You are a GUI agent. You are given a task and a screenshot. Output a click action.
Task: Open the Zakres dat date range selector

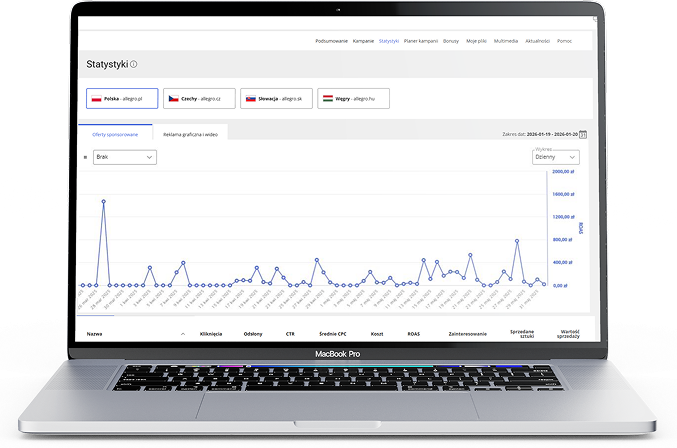coord(543,134)
